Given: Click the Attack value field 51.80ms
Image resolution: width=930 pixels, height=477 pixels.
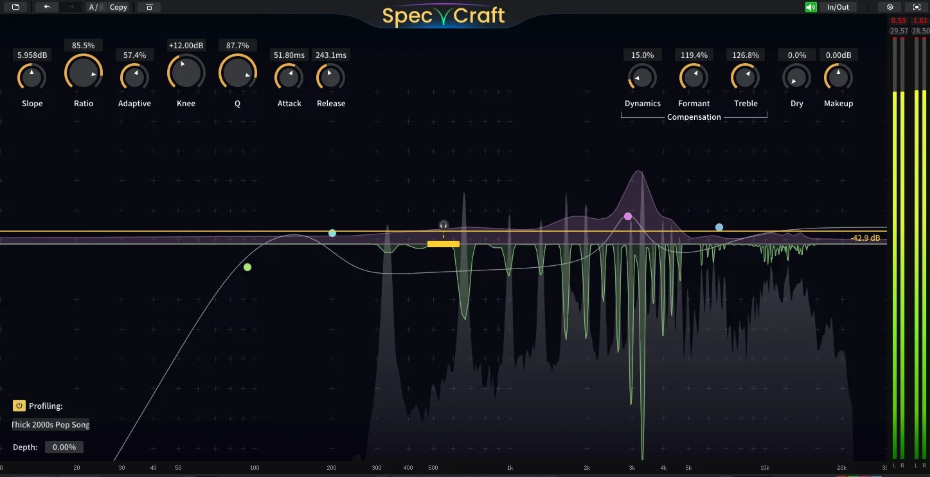Looking at the screenshot, I should [289, 55].
